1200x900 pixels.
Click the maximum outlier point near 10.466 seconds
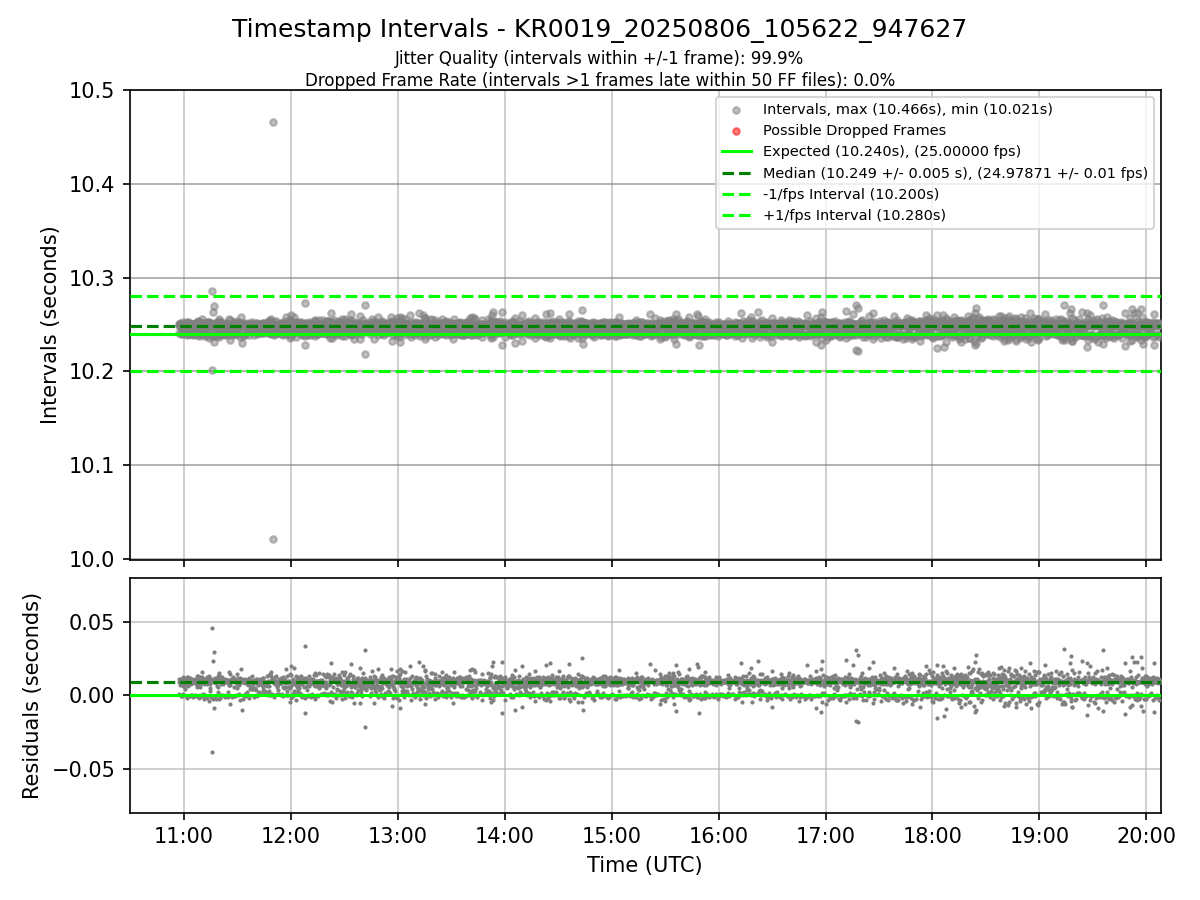click(x=273, y=122)
